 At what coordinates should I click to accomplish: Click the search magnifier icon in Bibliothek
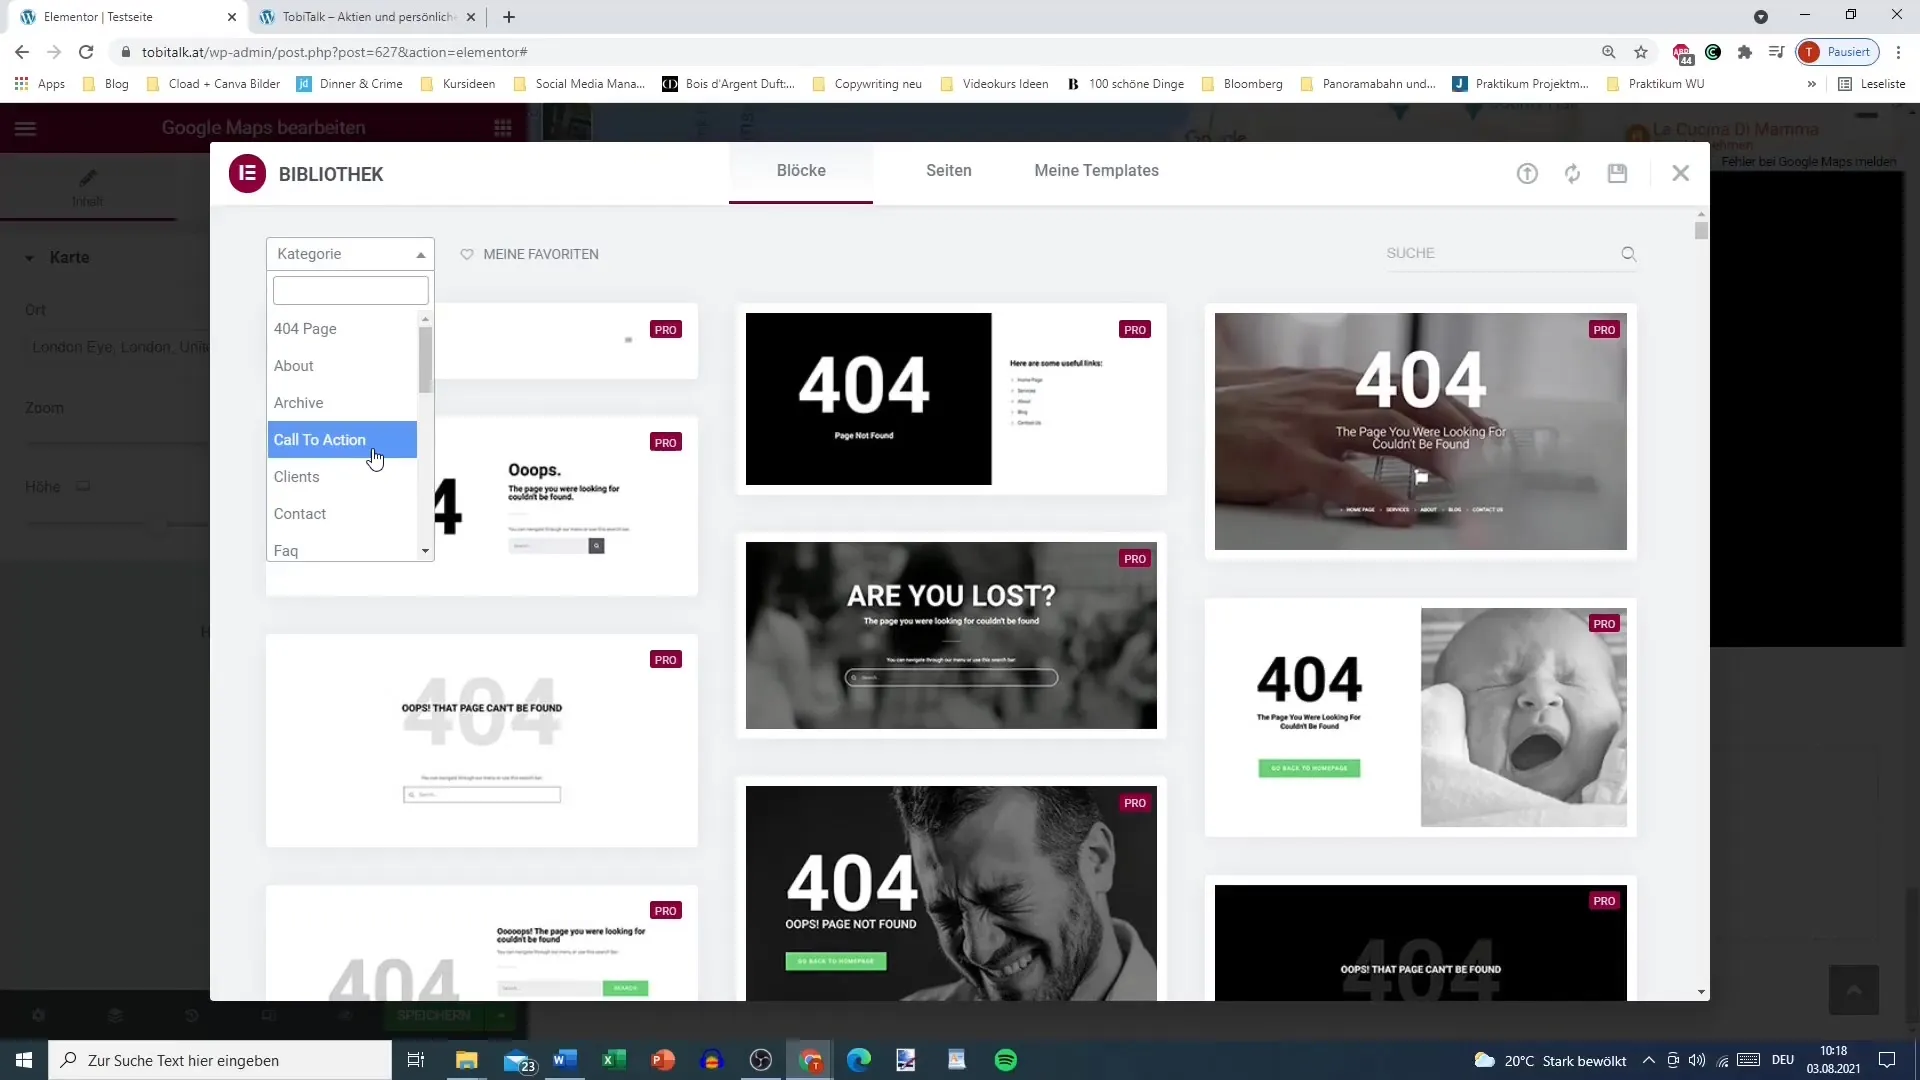[x=1629, y=254]
